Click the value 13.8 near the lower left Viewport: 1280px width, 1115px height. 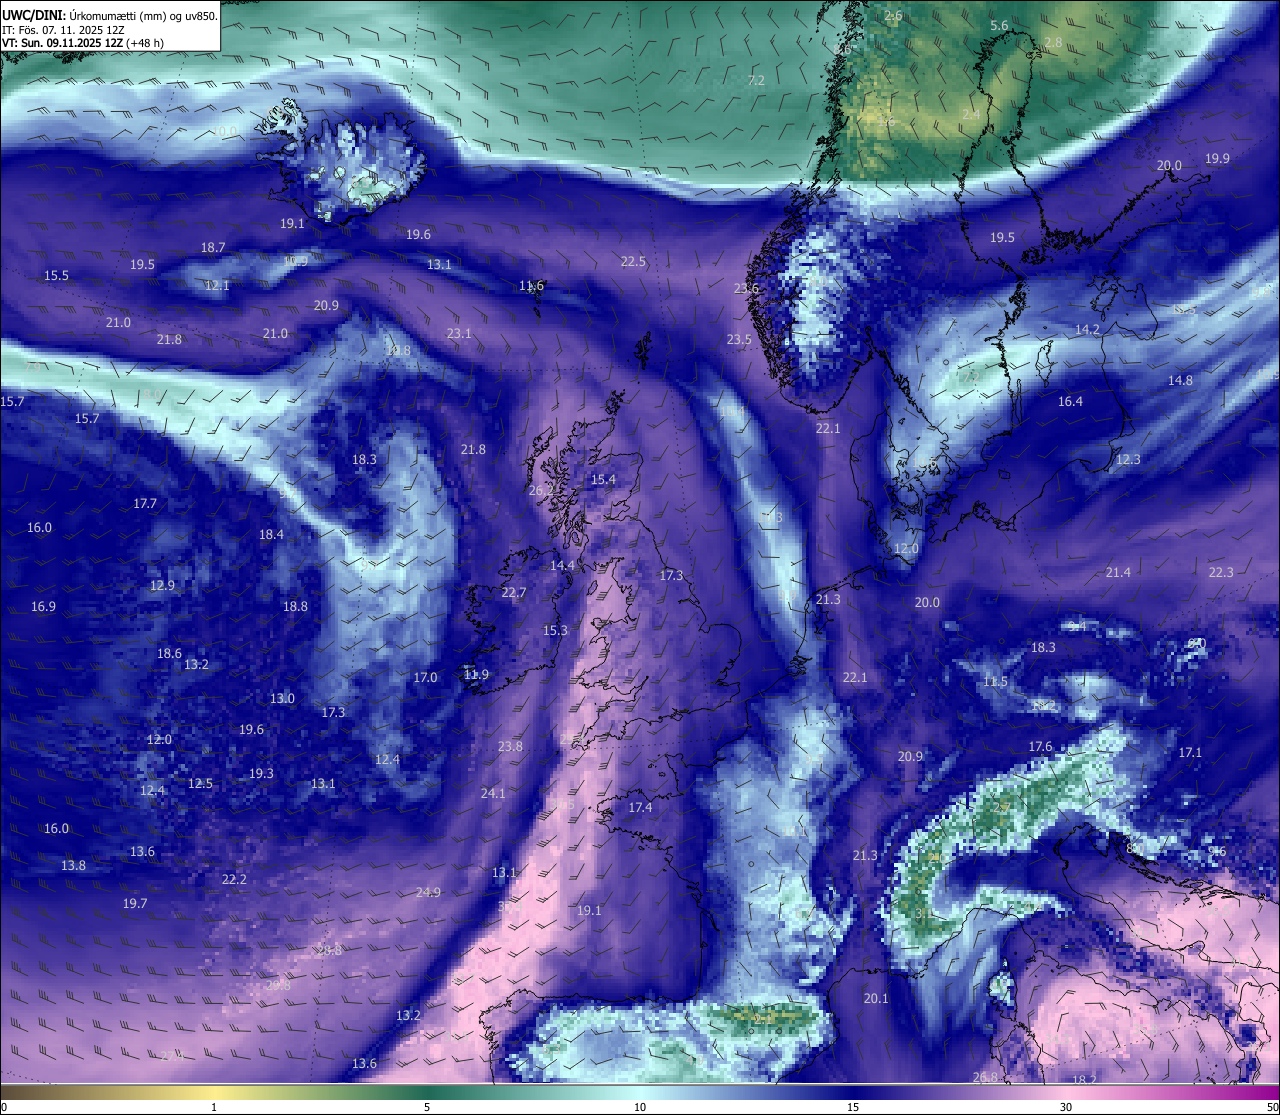pos(73,865)
